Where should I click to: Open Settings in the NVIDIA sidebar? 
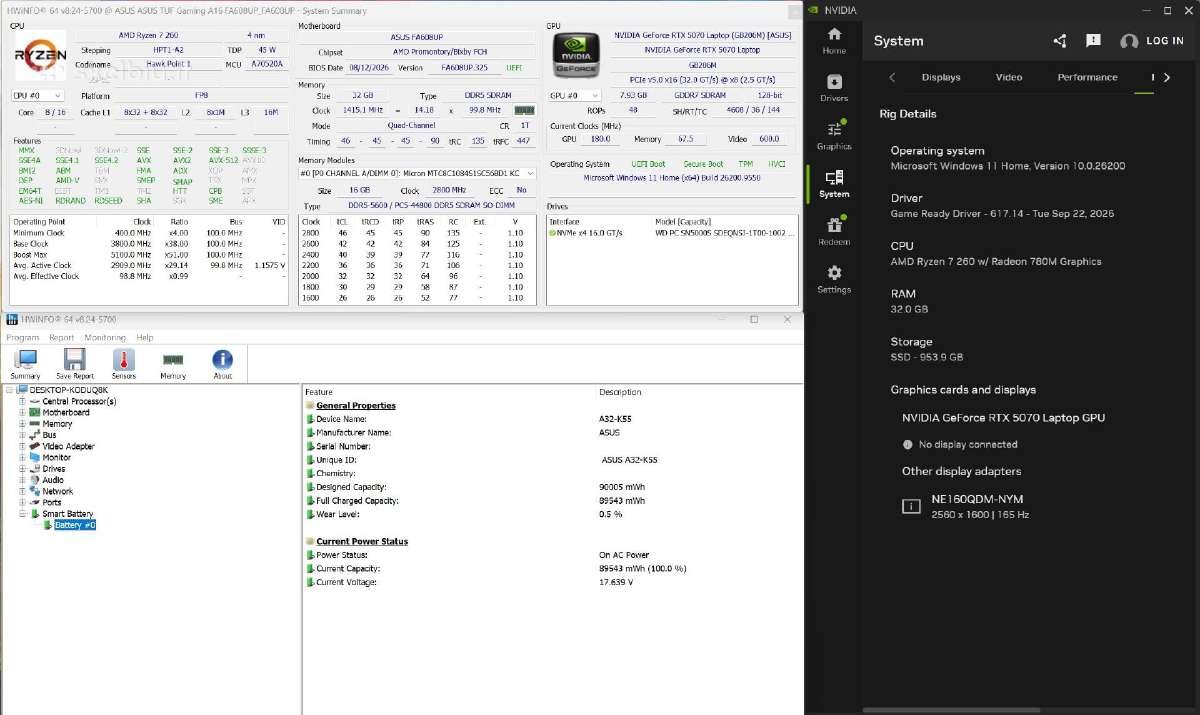(834, 279)
